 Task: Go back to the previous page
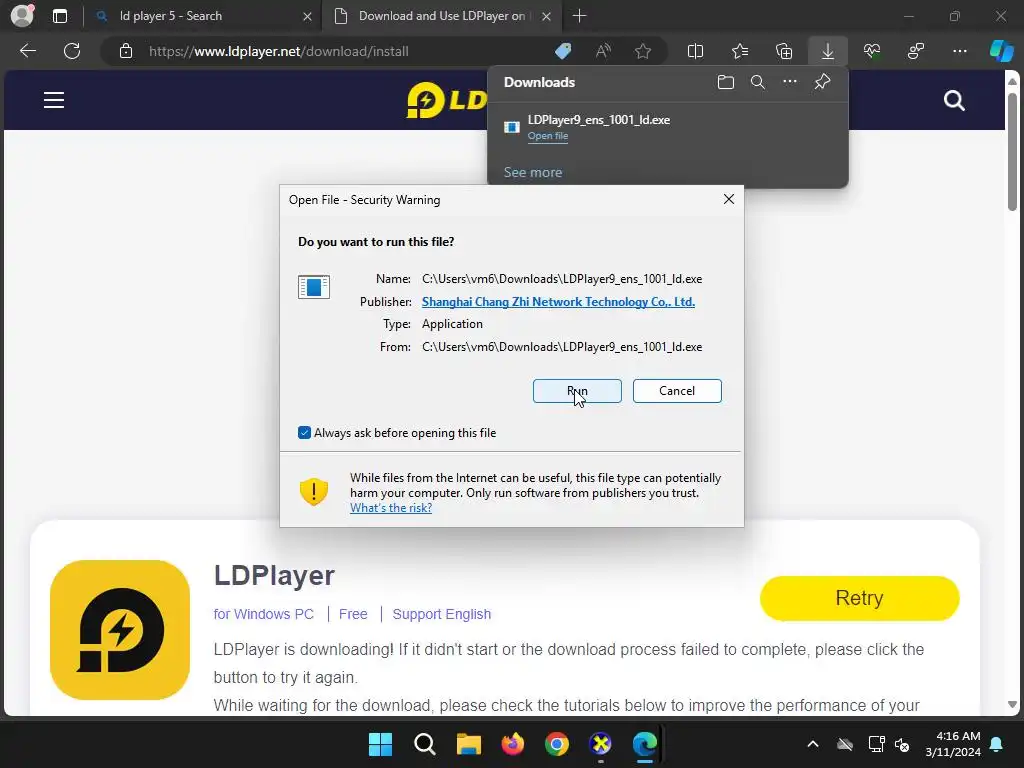(27, 51)
